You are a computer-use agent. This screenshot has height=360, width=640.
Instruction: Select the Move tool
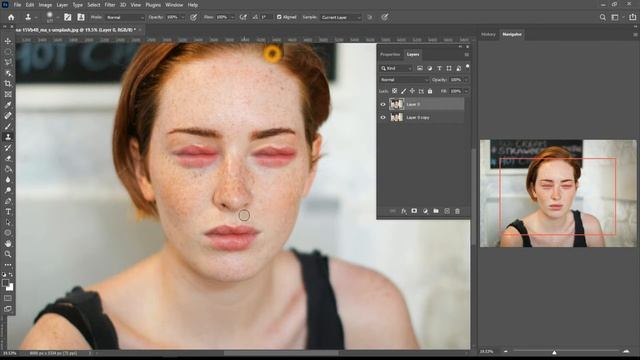8,41
